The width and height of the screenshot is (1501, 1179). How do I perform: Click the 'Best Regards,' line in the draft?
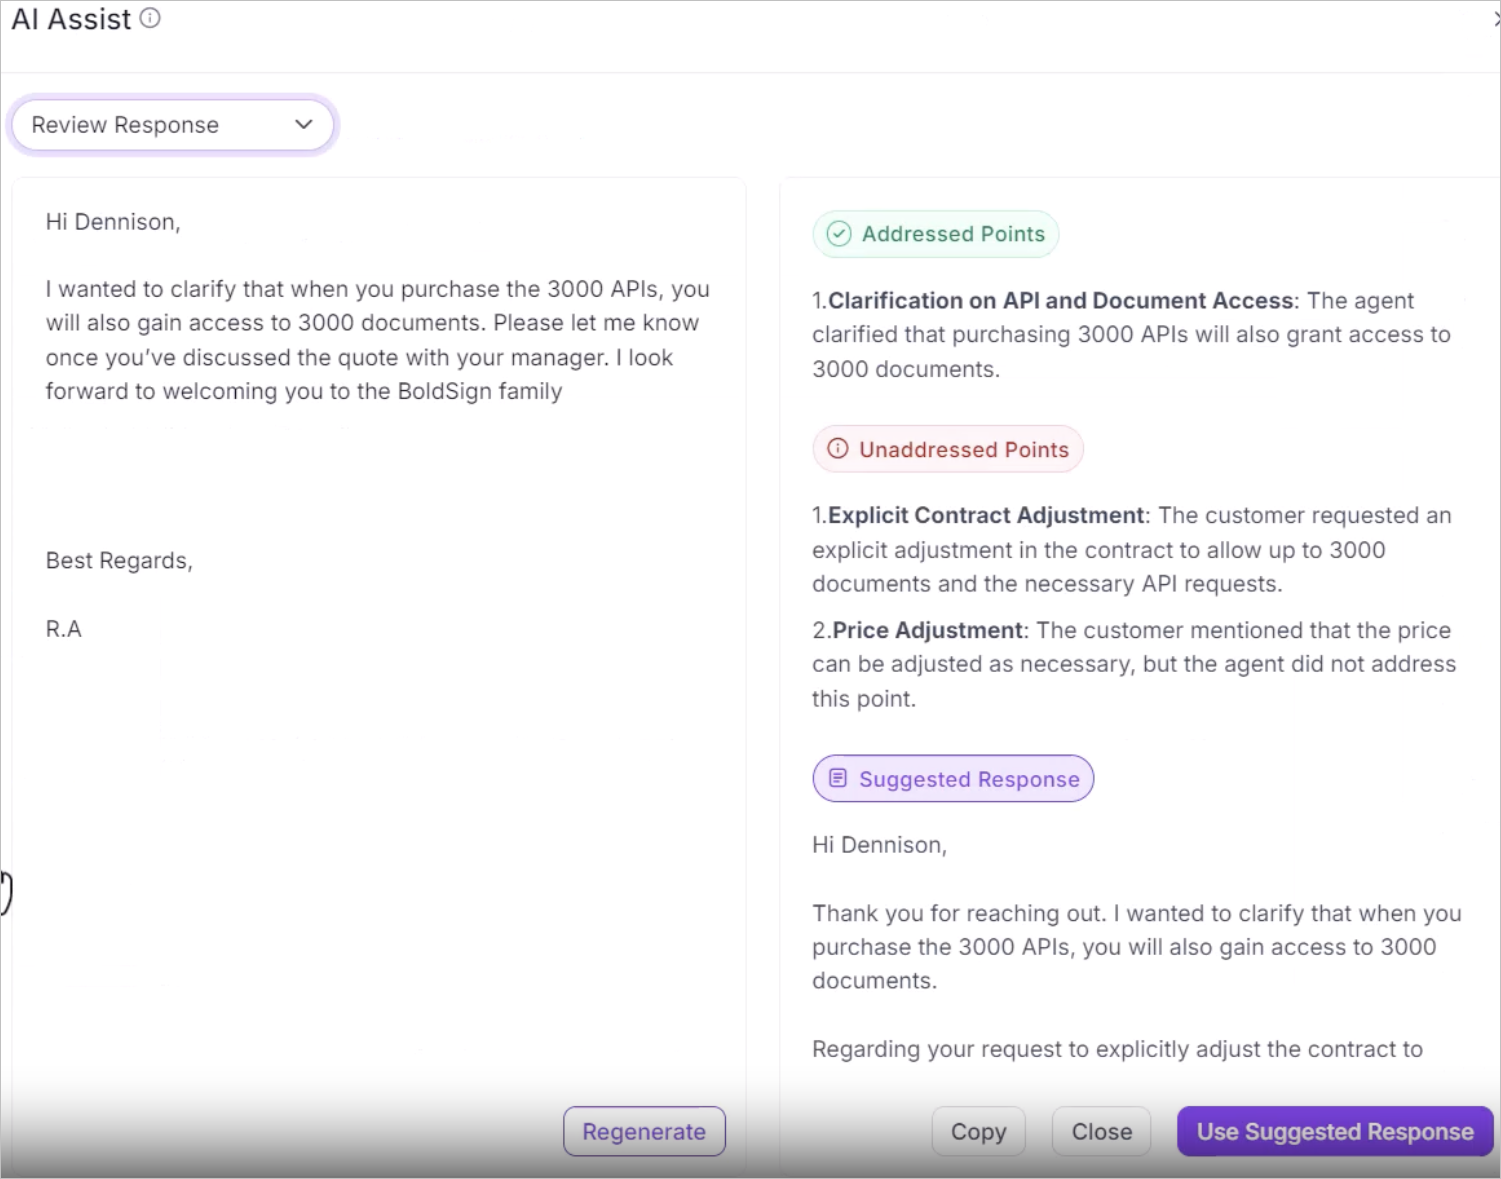pos(119,561)
